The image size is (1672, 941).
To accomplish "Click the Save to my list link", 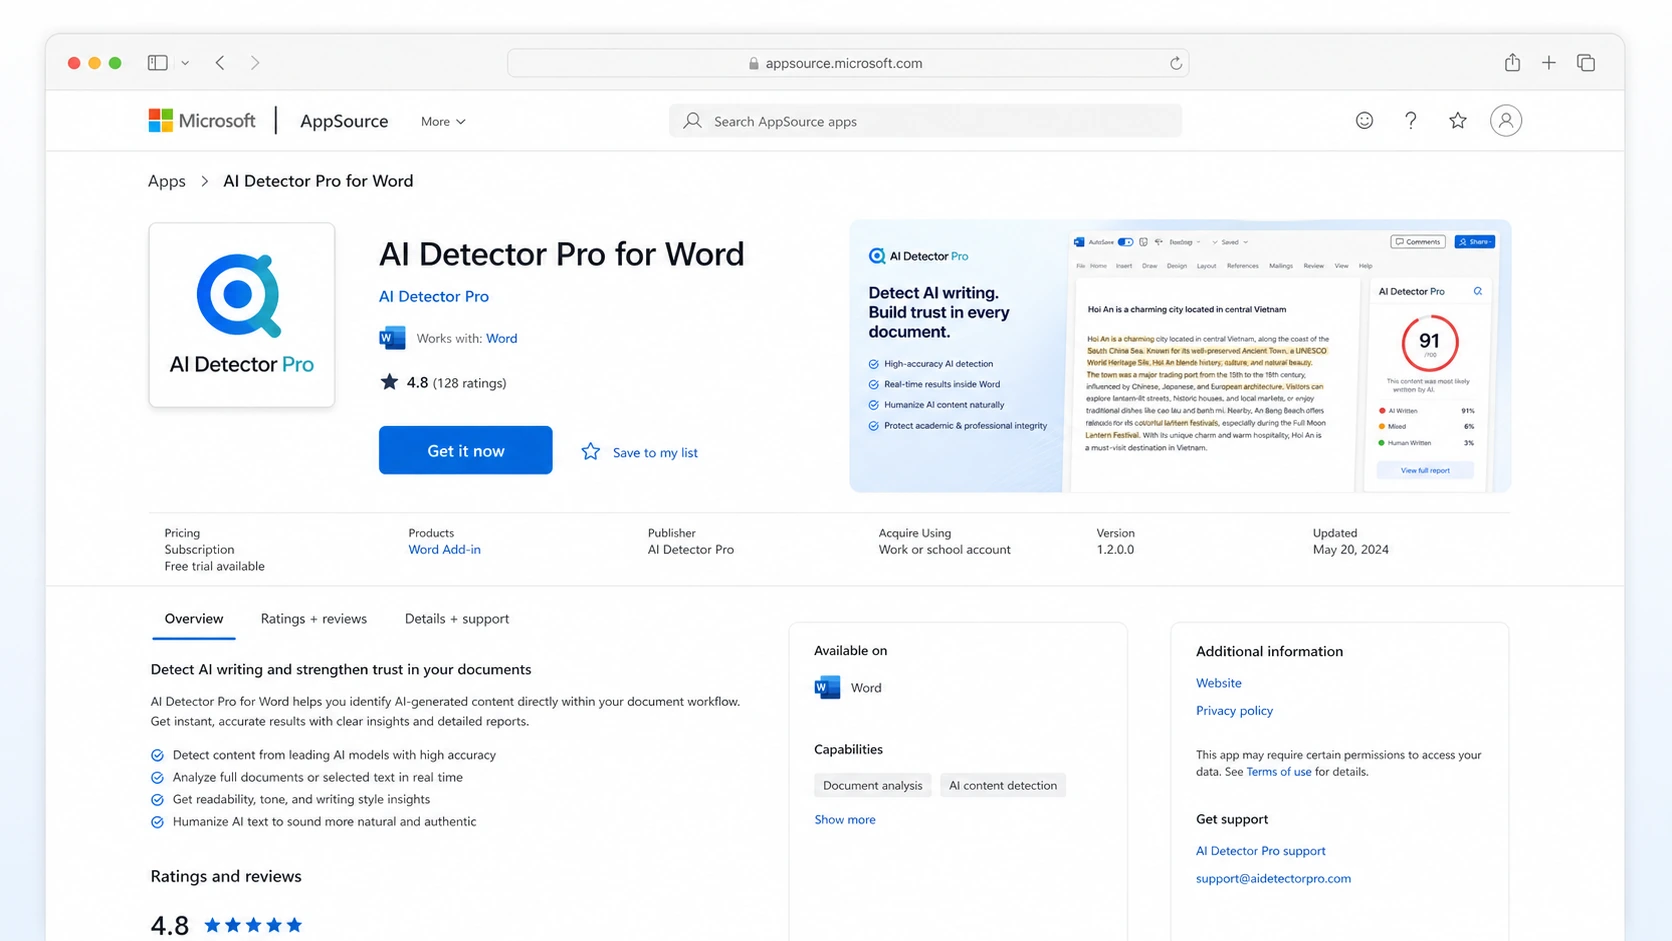I will [655, 453].
